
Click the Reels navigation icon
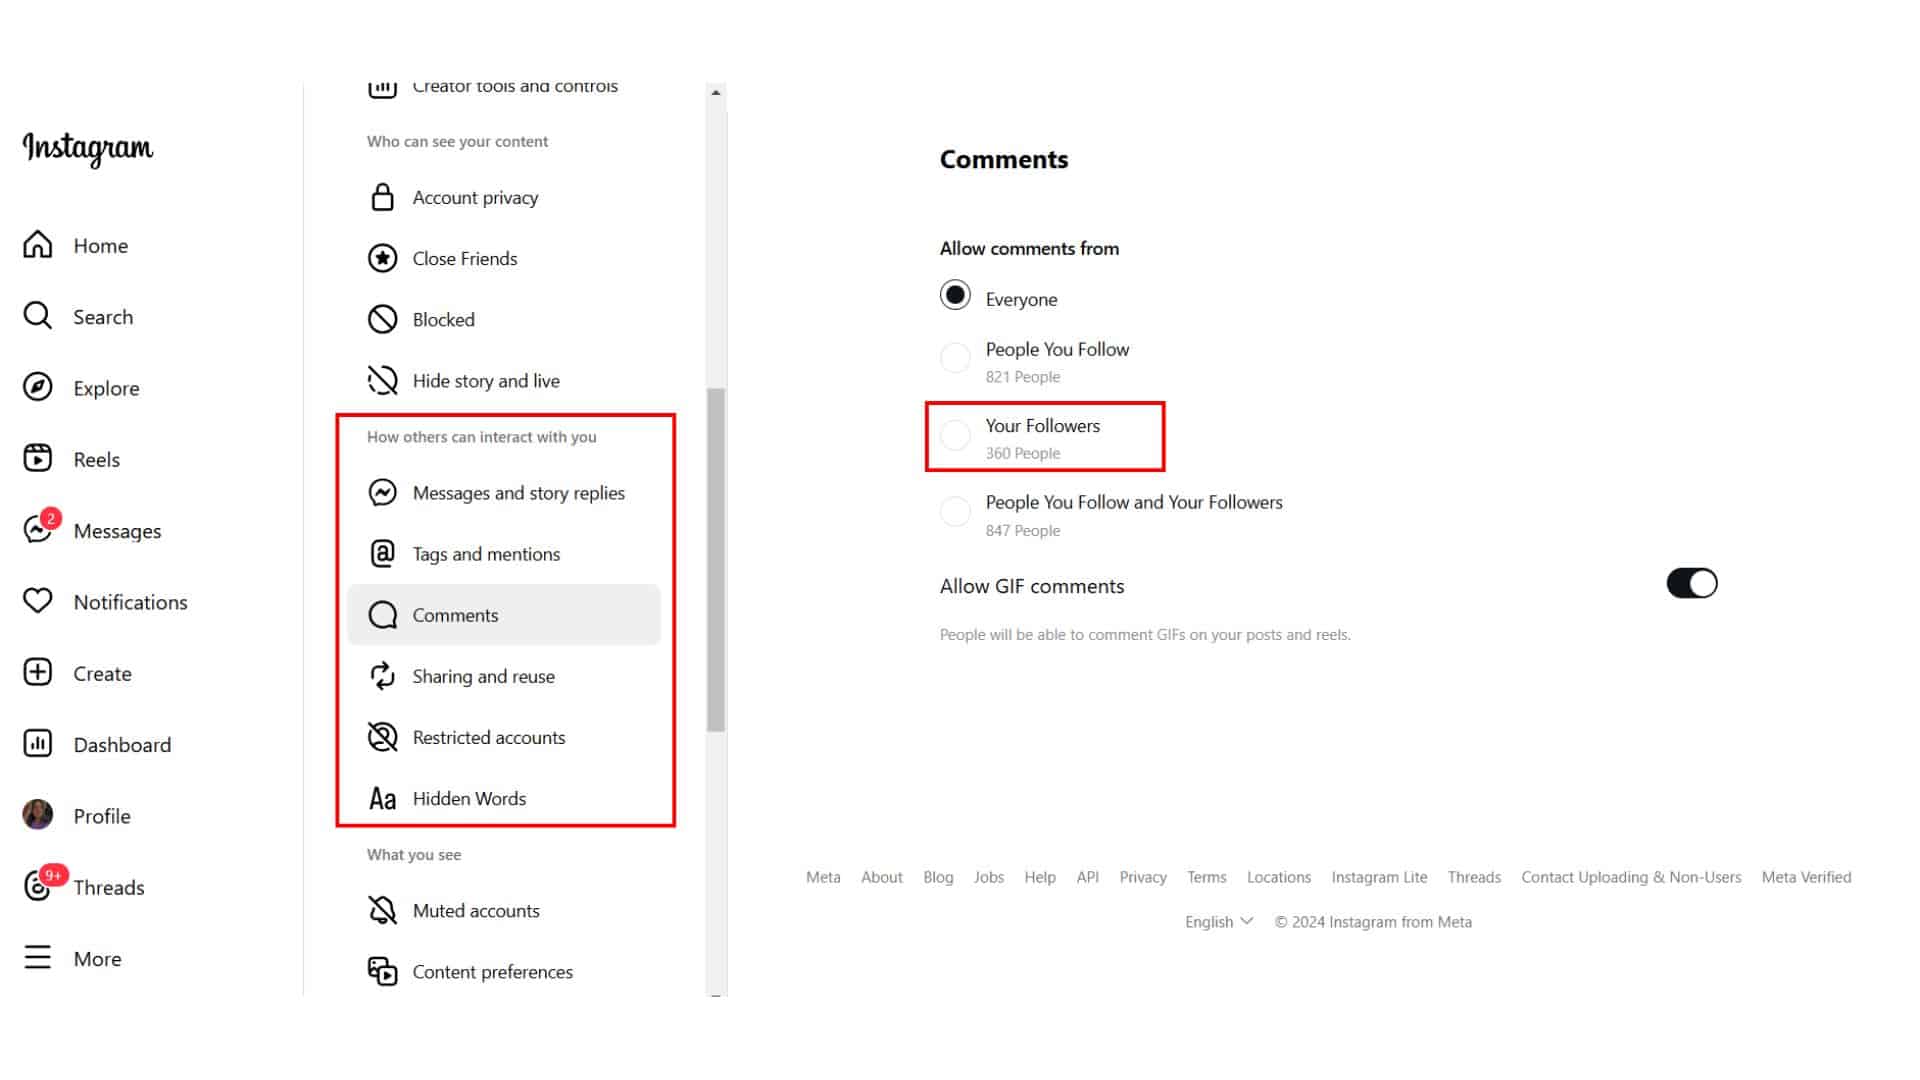coord(37,458)
